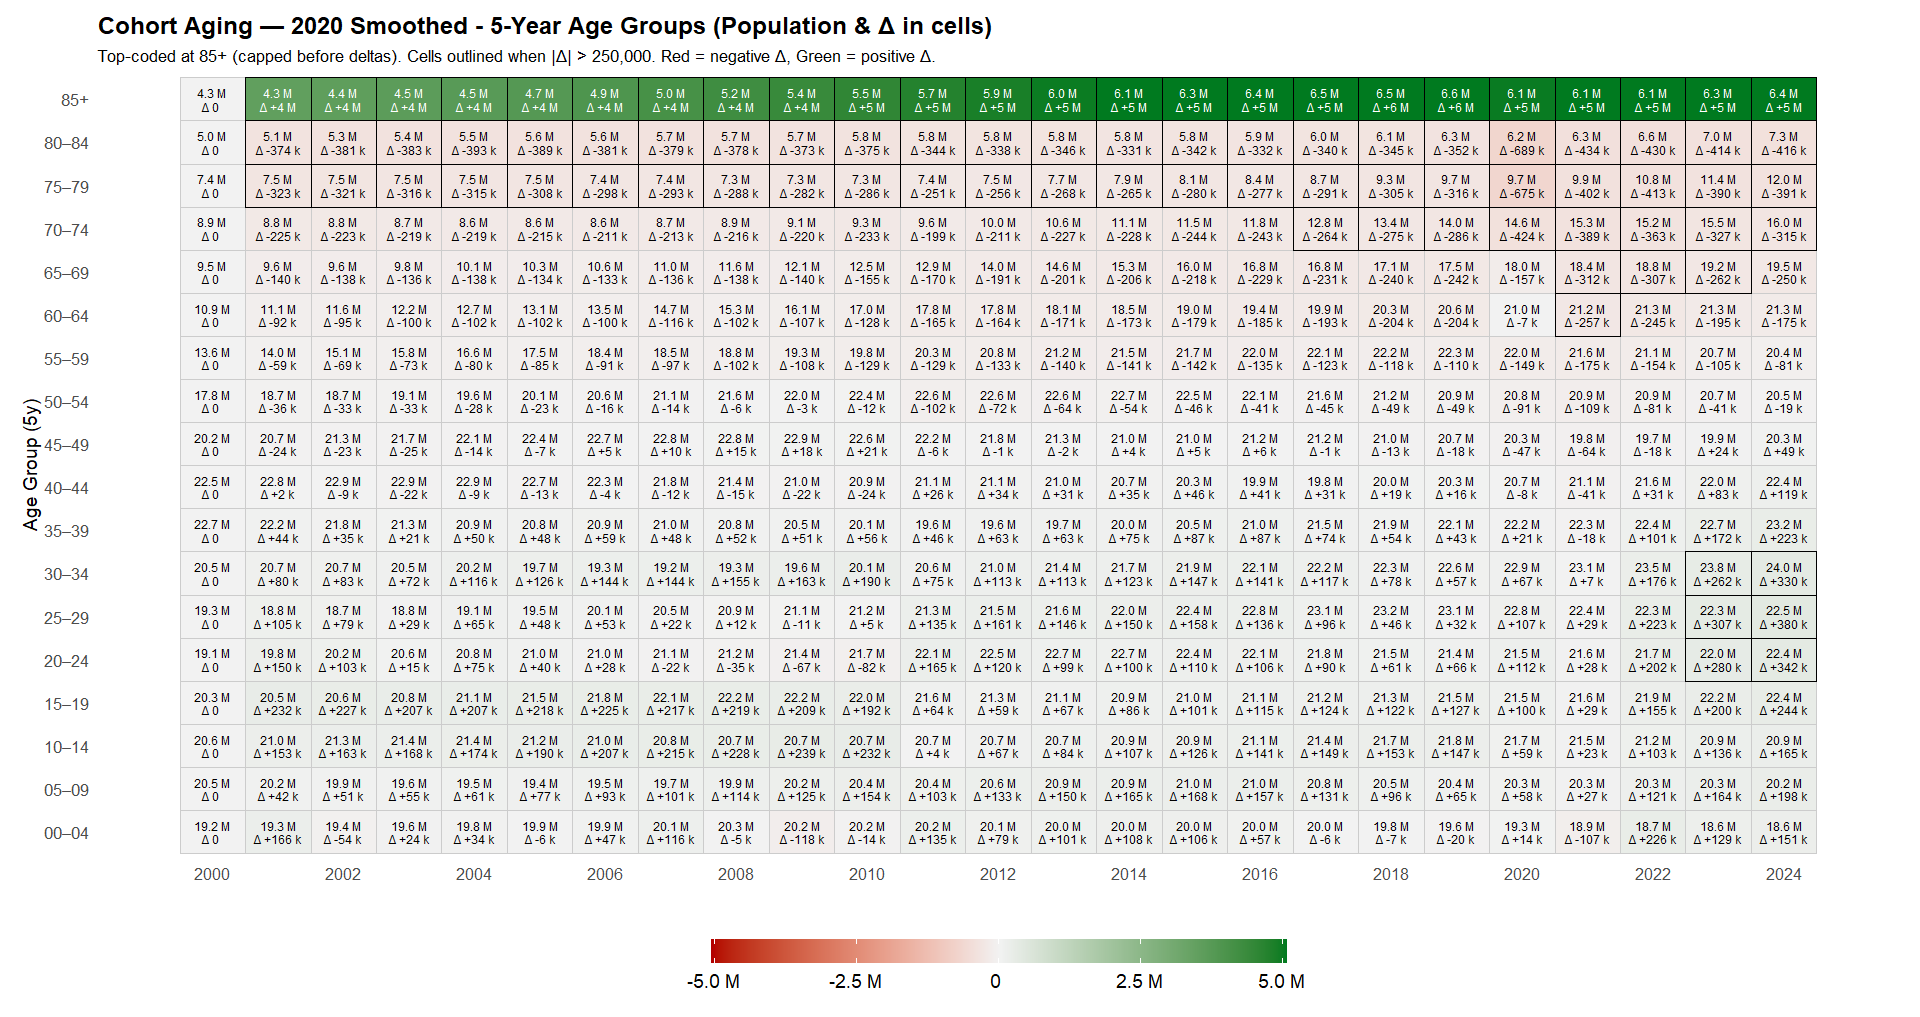Viewport: 1920px width, 1017px height.
Task: Click the '22.3 M Δ +307 k' cell
Action: click(x=1718, y=618)
